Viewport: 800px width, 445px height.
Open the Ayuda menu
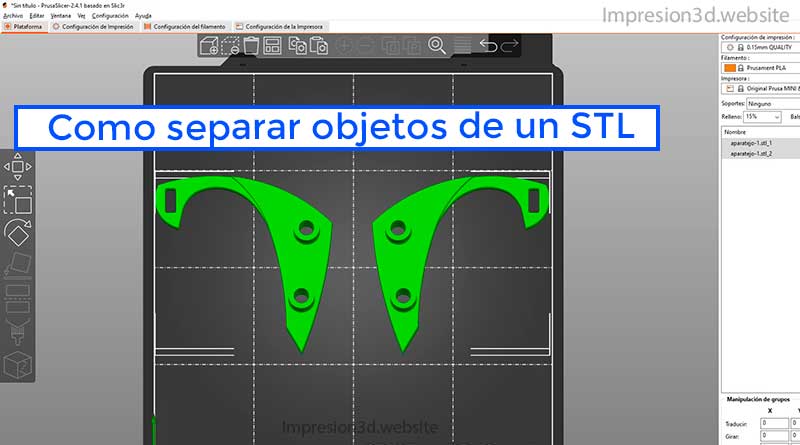143,16
